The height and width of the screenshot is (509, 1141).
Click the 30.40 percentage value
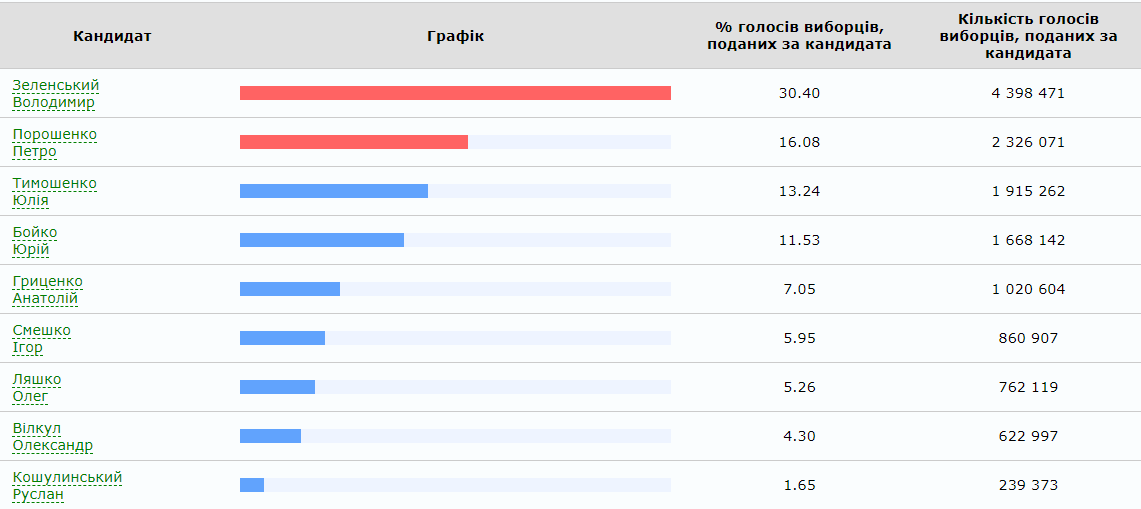pyautogui.click(x=799, y=93)
